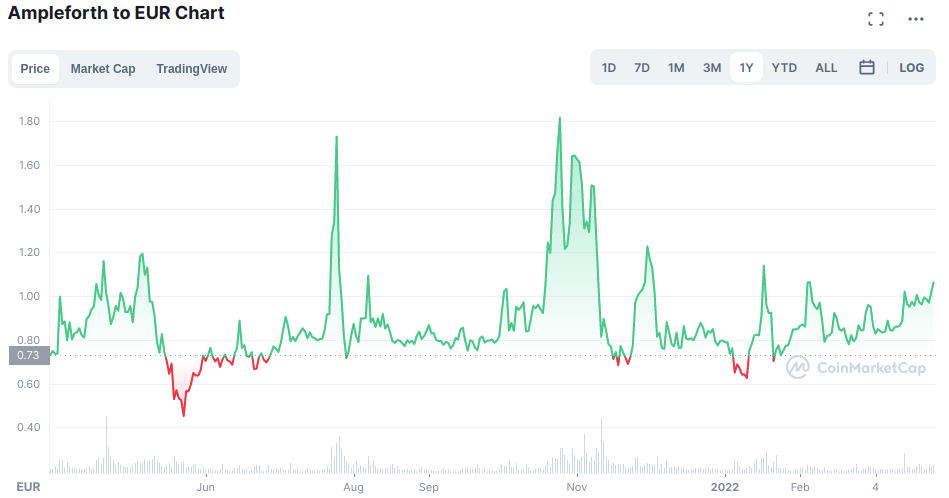
Task: Open the three-dot more options menu
Action: [916, 19]
